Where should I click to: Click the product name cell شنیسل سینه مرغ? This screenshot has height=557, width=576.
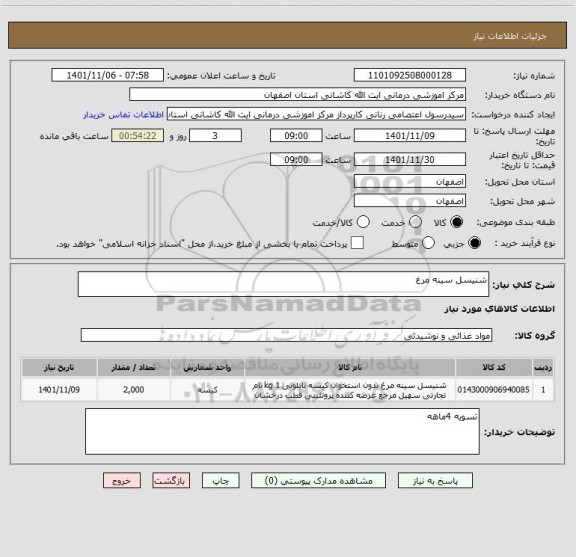click(x=350, y=390)
